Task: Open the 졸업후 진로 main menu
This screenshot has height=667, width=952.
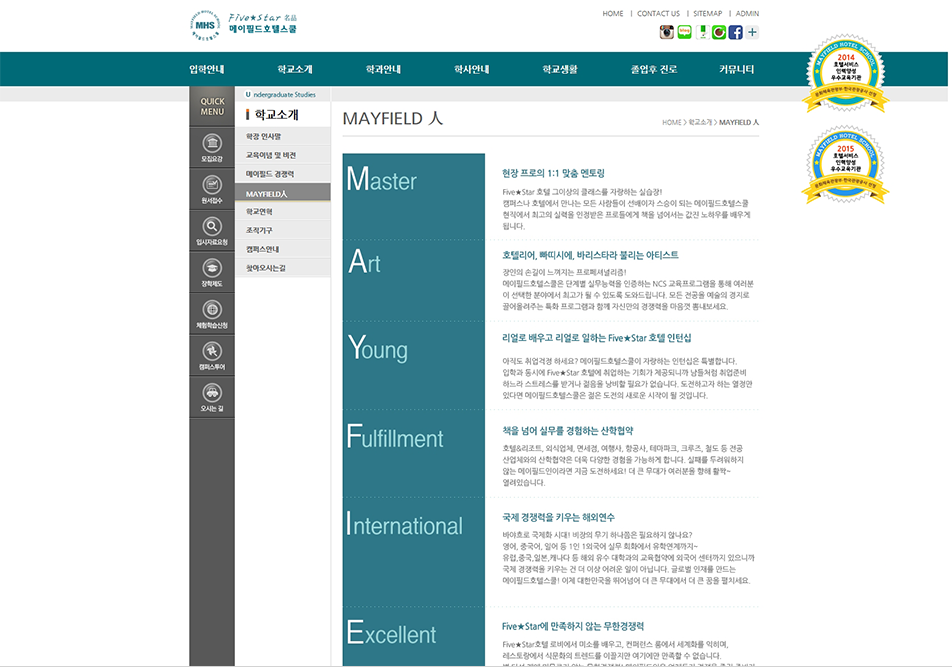Action: (x=653, y=70)
